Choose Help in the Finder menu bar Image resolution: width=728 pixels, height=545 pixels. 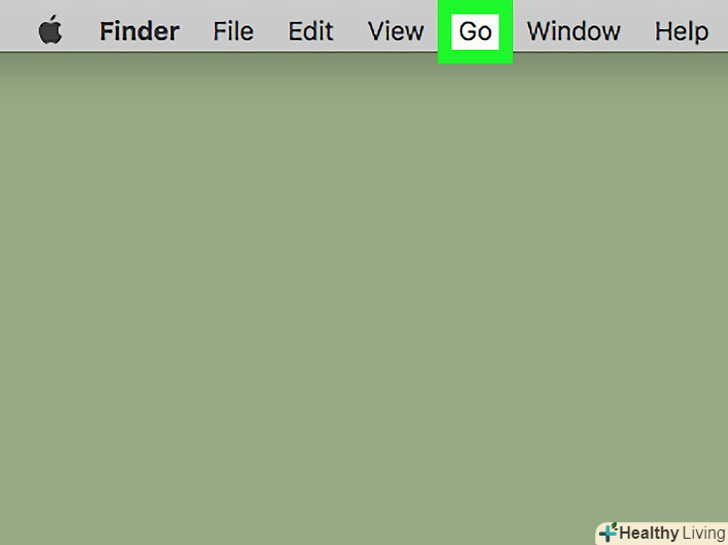coord(681,32)
